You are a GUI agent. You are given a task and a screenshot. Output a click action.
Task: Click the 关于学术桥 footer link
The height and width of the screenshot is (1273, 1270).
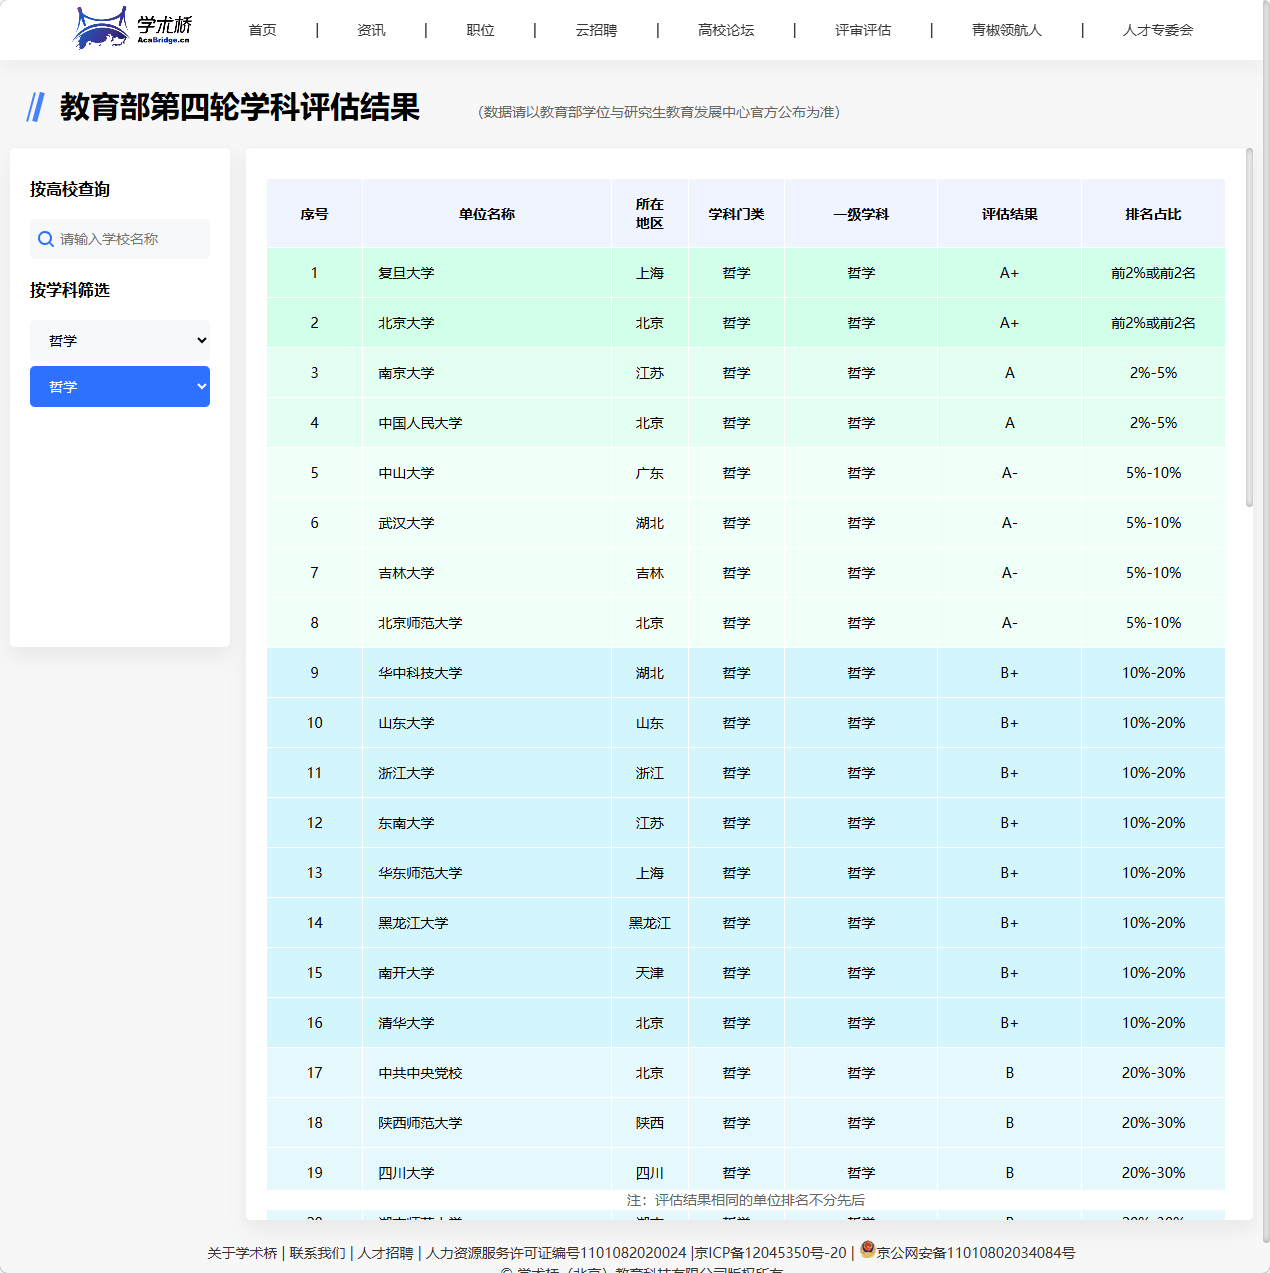coord(241,1252)
